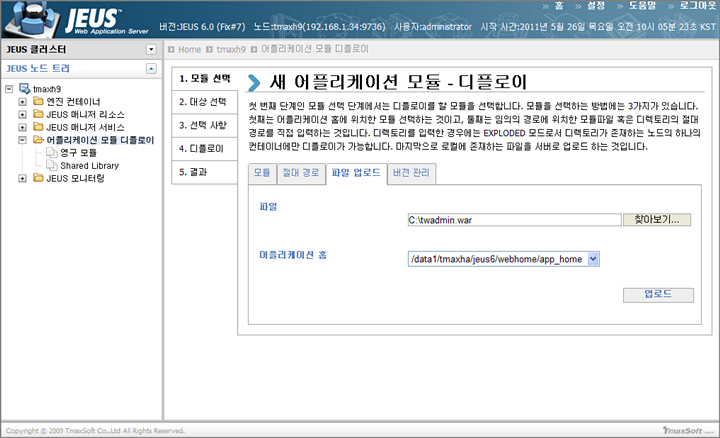Image resolution: width=720 pixels, height=438 pixels.
Task: Click the JEUS 매니저 리소스 folder icon
Action: click(38, 114)
